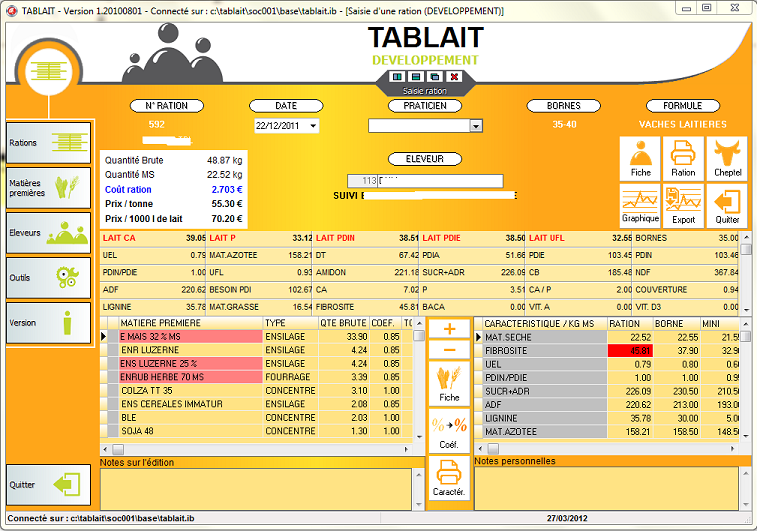Select the BLE row
The height and width of the screenshot is (531, 757).
pos(256,418)
